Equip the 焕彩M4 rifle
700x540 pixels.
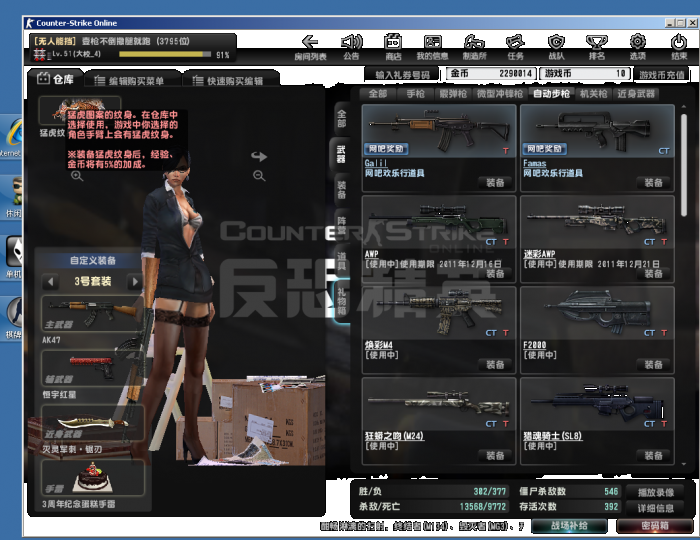(x=495, y=365)
